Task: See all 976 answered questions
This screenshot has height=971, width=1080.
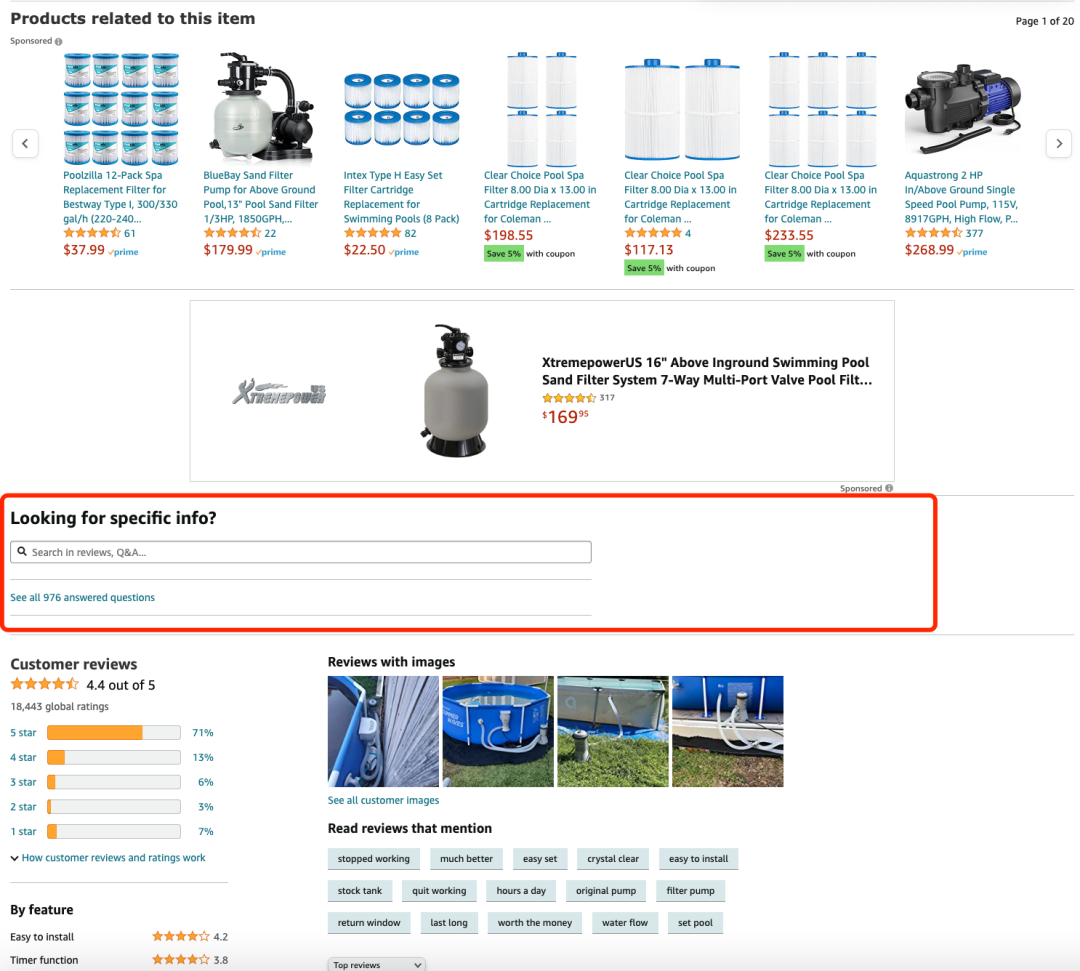Action: click(83, 597)
